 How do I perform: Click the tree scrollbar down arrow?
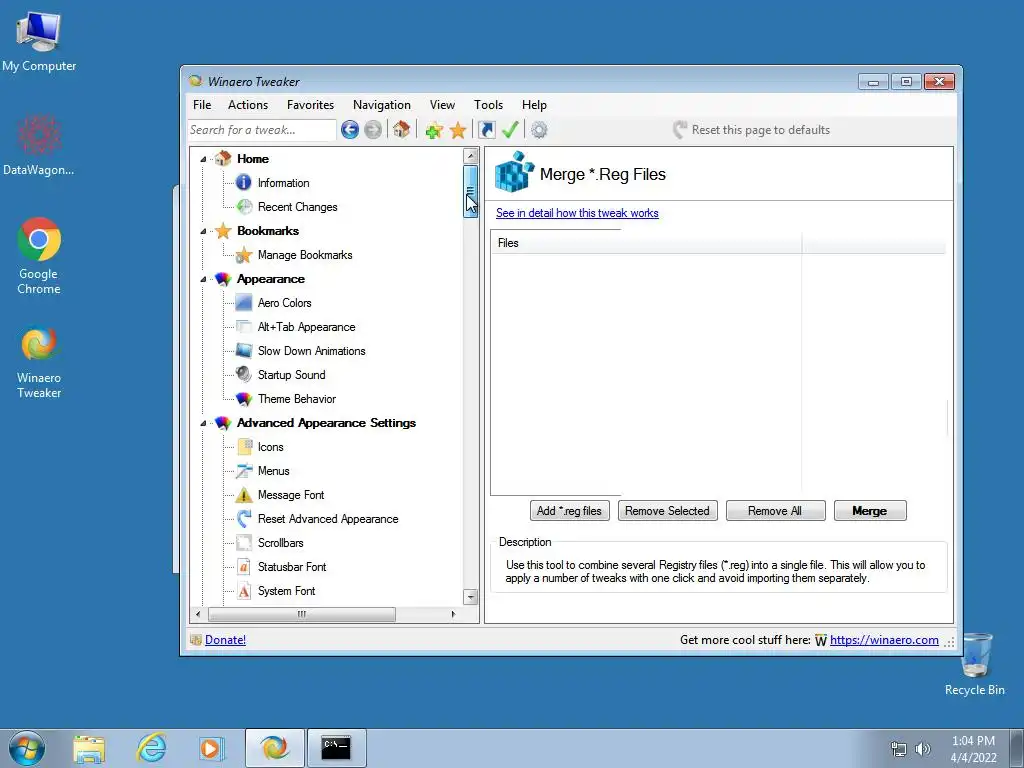470,597
